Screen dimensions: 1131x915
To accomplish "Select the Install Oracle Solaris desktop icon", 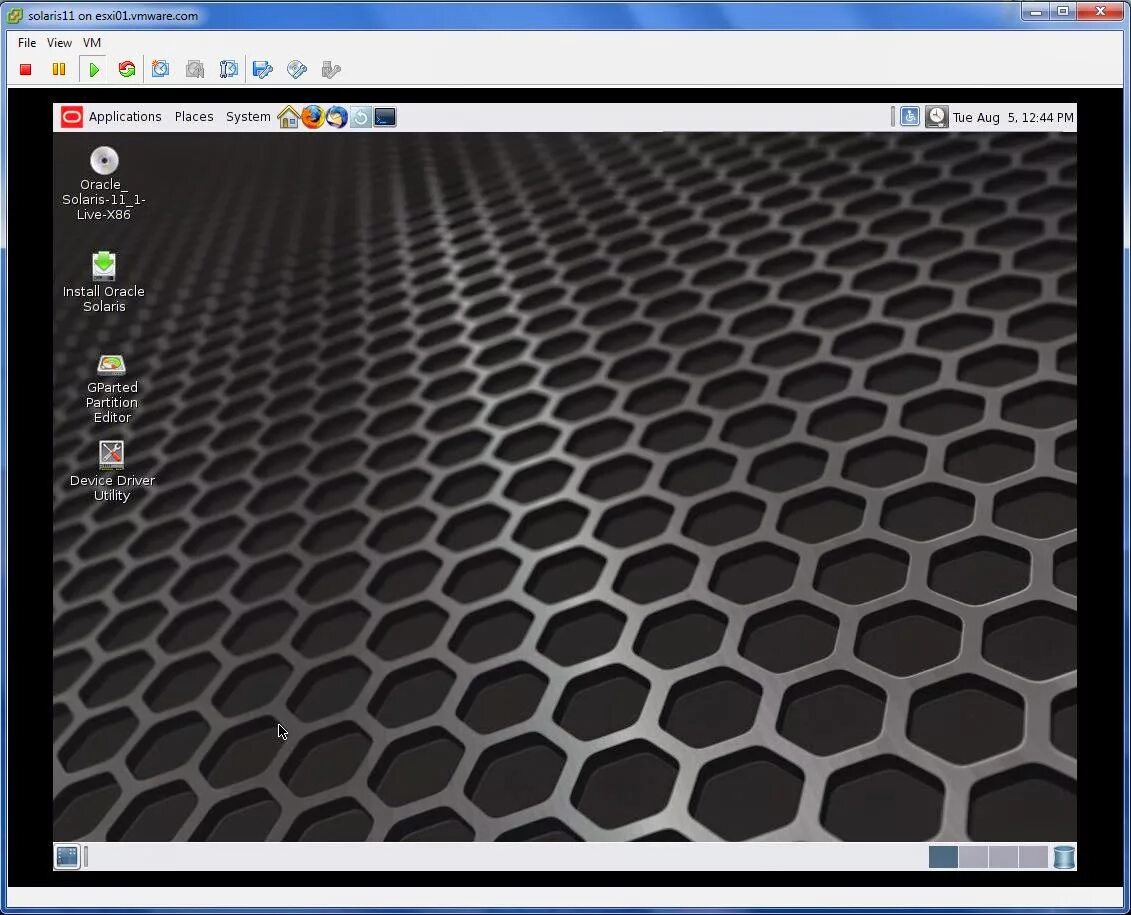I will (x=104, y=282).
